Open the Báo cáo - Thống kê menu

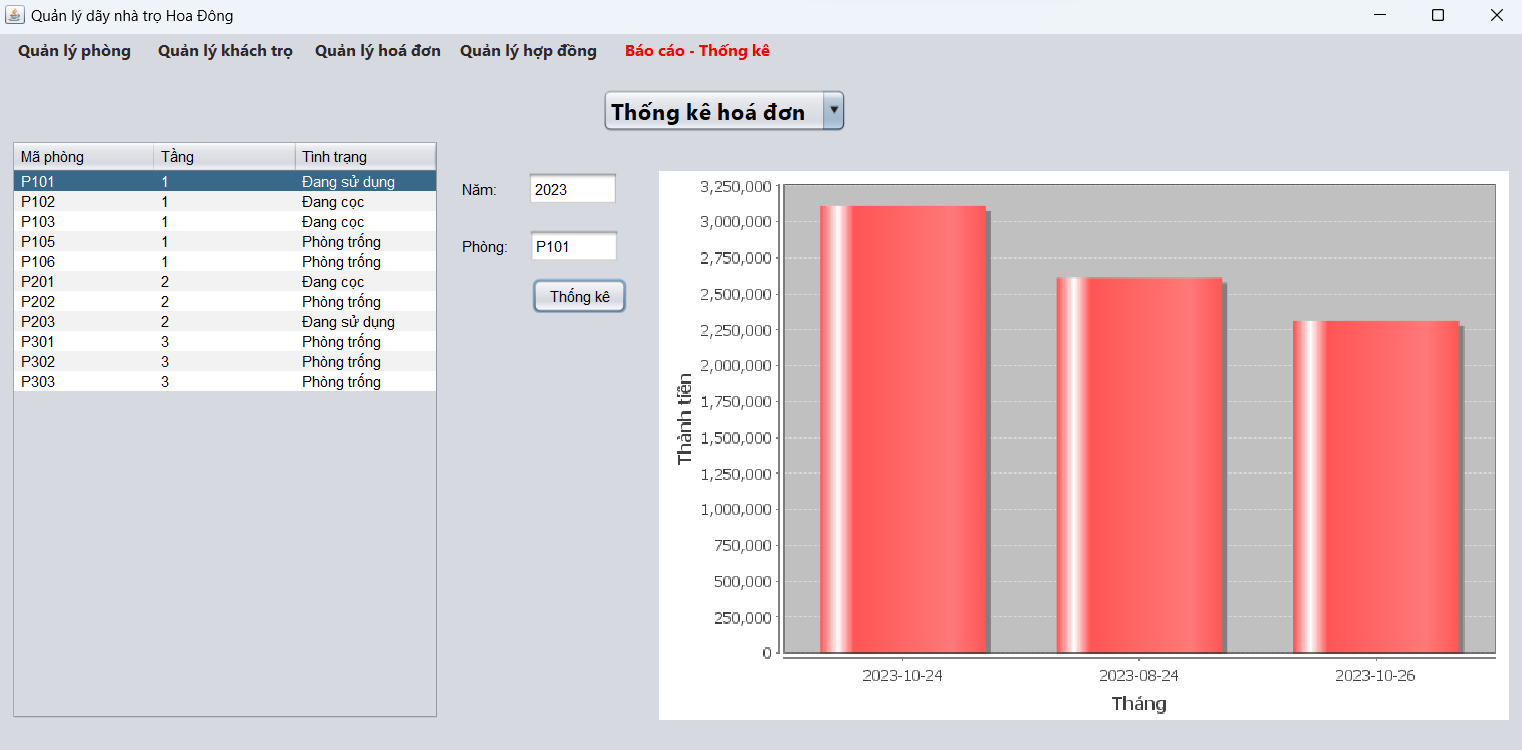pyautogui.click(x=697, y=51)
